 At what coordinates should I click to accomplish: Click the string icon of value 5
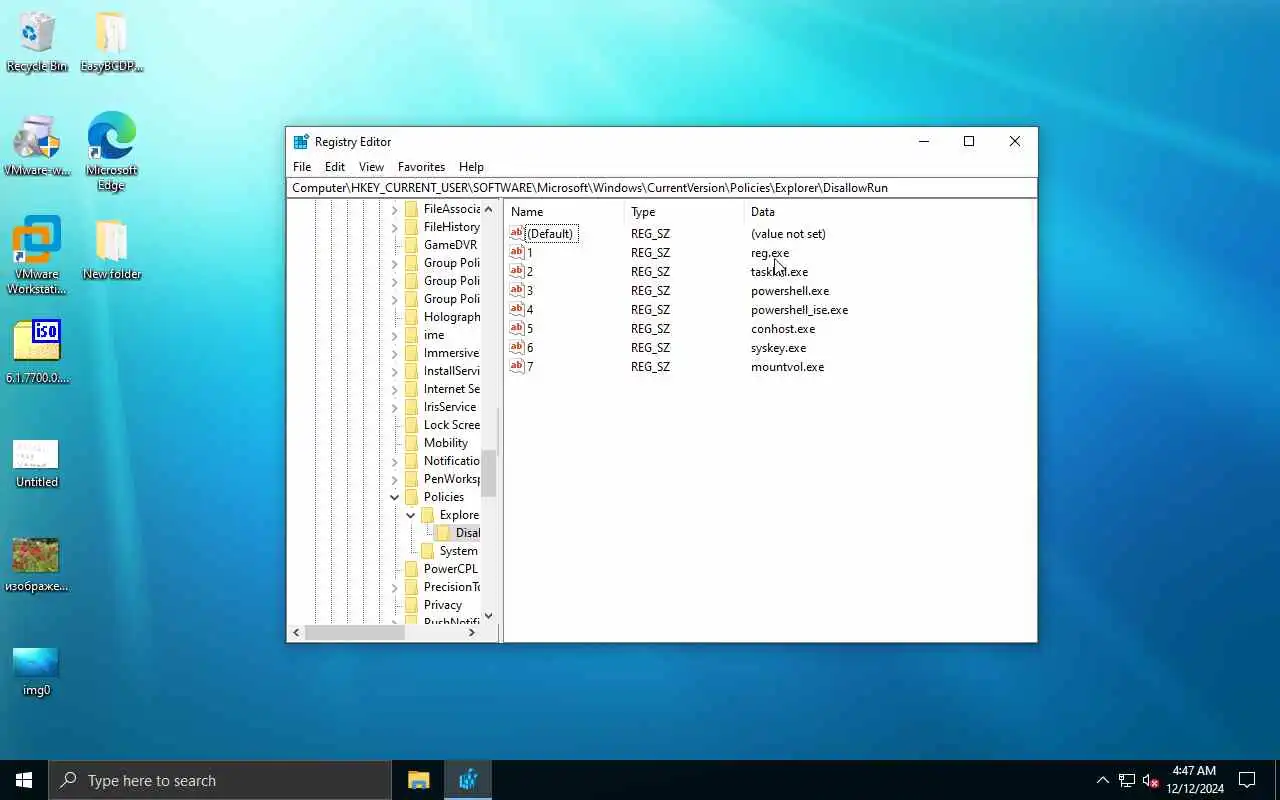tap(516, 328)
